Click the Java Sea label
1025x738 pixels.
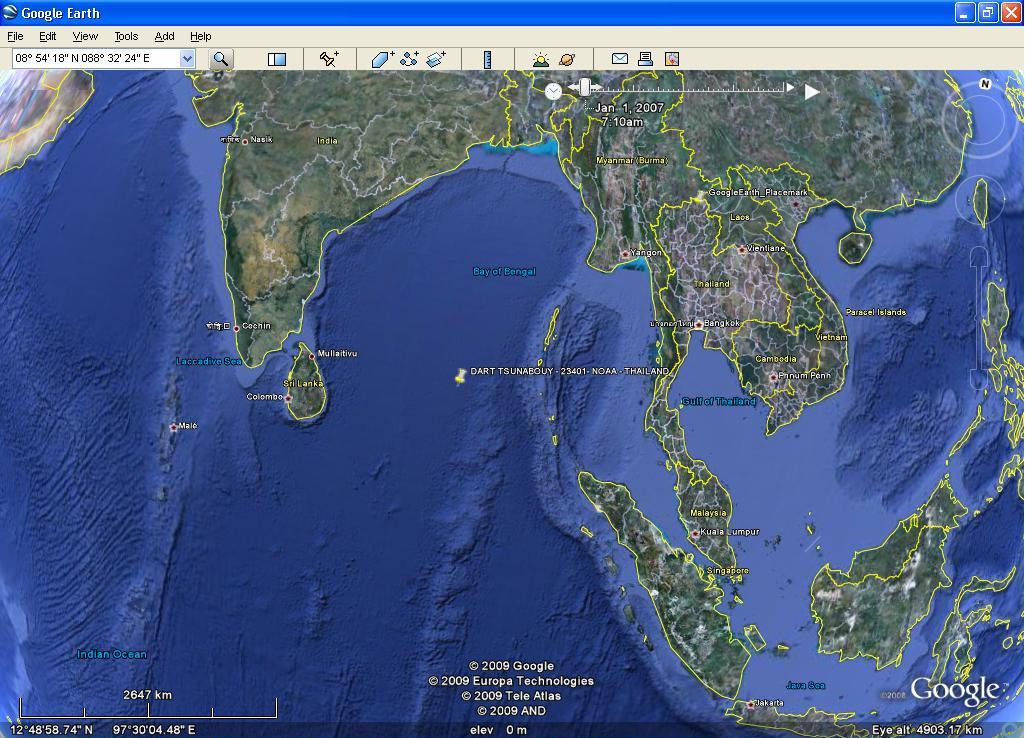click(x=805, y=685)
